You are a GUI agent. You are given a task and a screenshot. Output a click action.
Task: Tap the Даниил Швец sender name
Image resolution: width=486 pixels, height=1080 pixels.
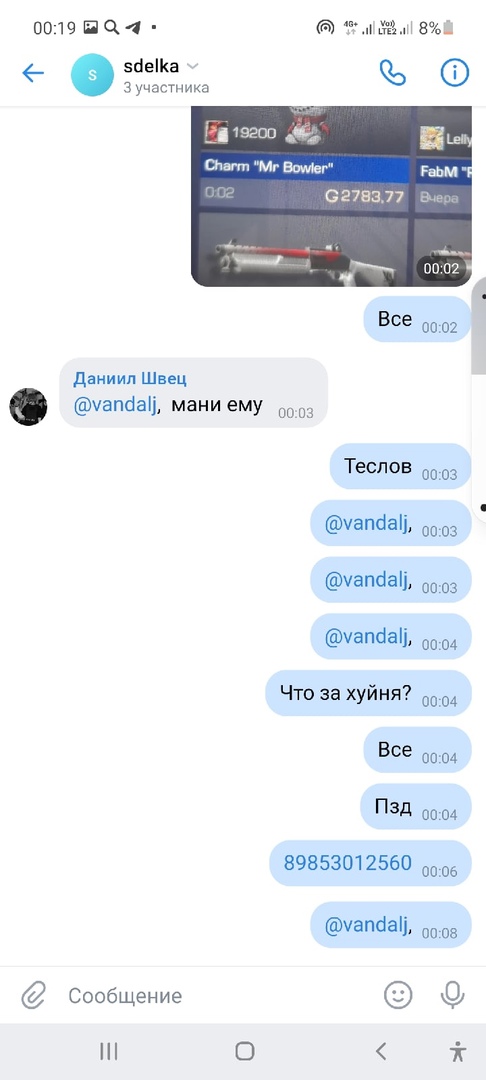(130, 378)
